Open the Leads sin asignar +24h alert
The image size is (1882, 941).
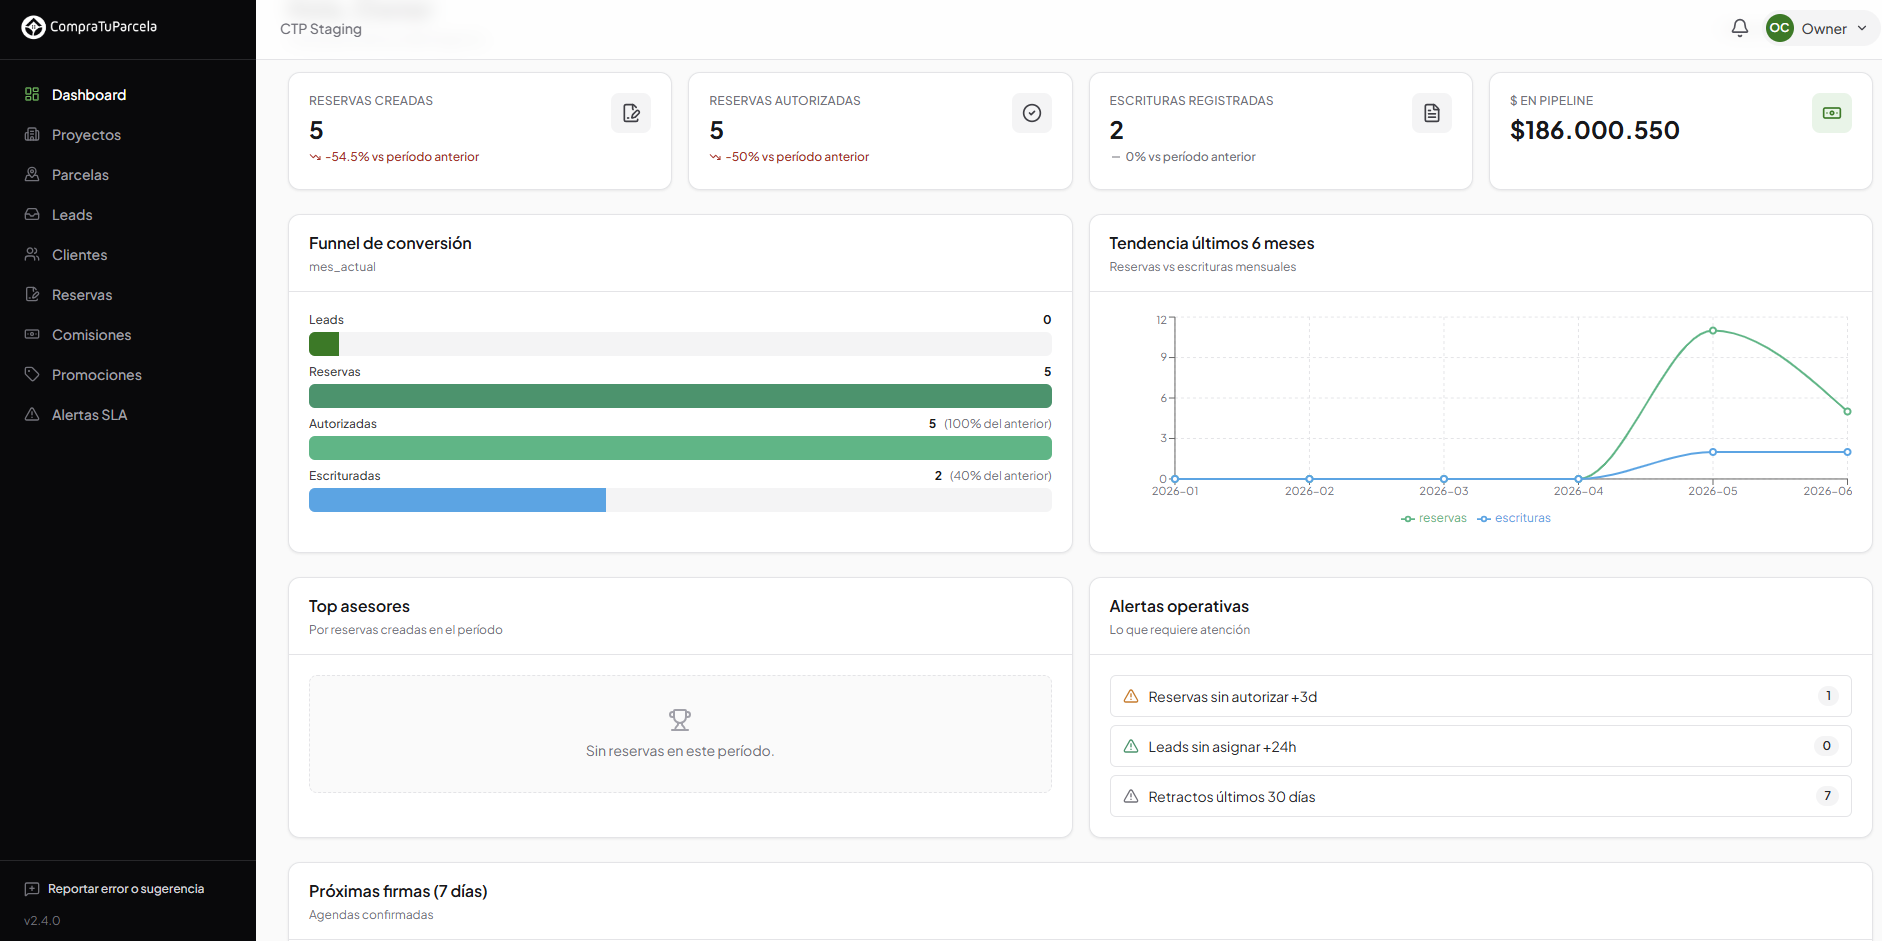coord(1480,746)
